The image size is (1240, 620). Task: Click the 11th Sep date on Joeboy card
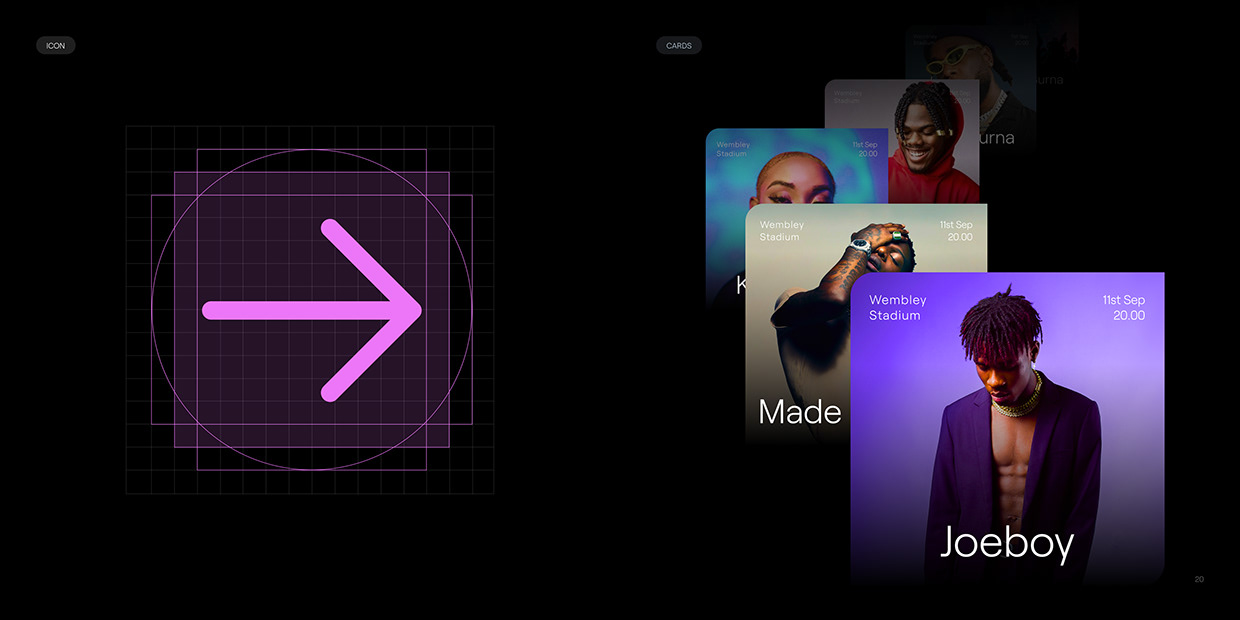click(1124, 308)
